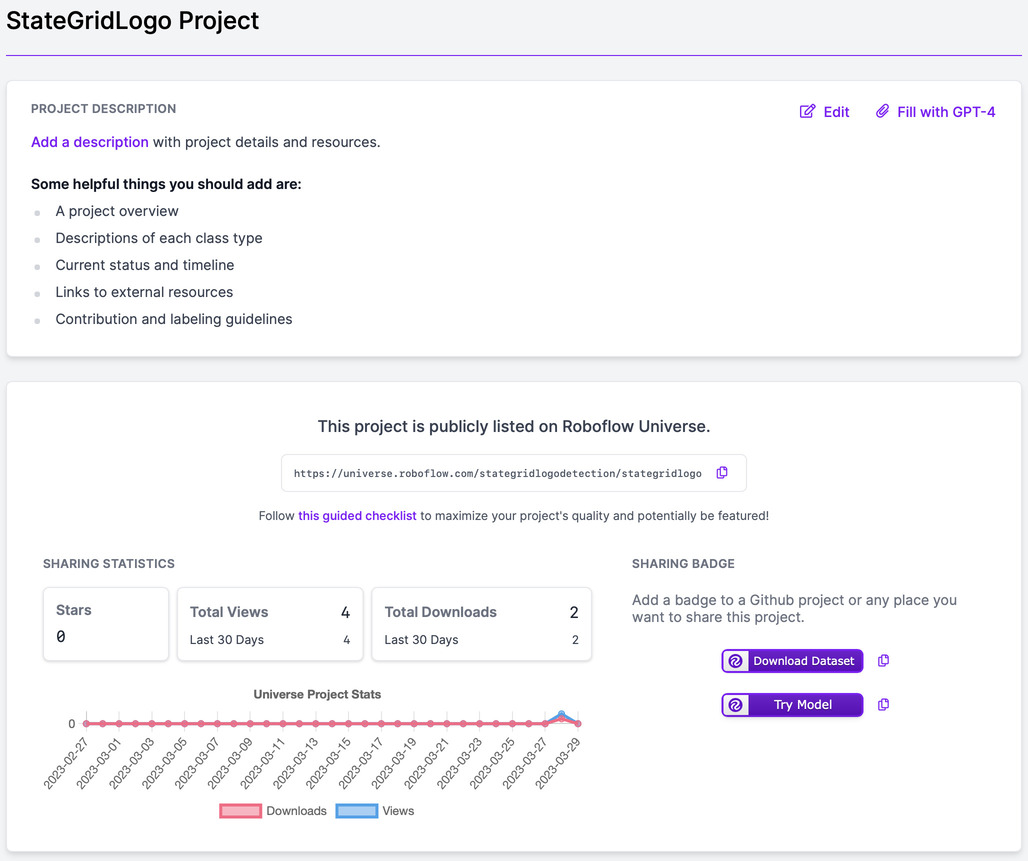Copy the Roboflow Universe project URL

coord(722,473)
